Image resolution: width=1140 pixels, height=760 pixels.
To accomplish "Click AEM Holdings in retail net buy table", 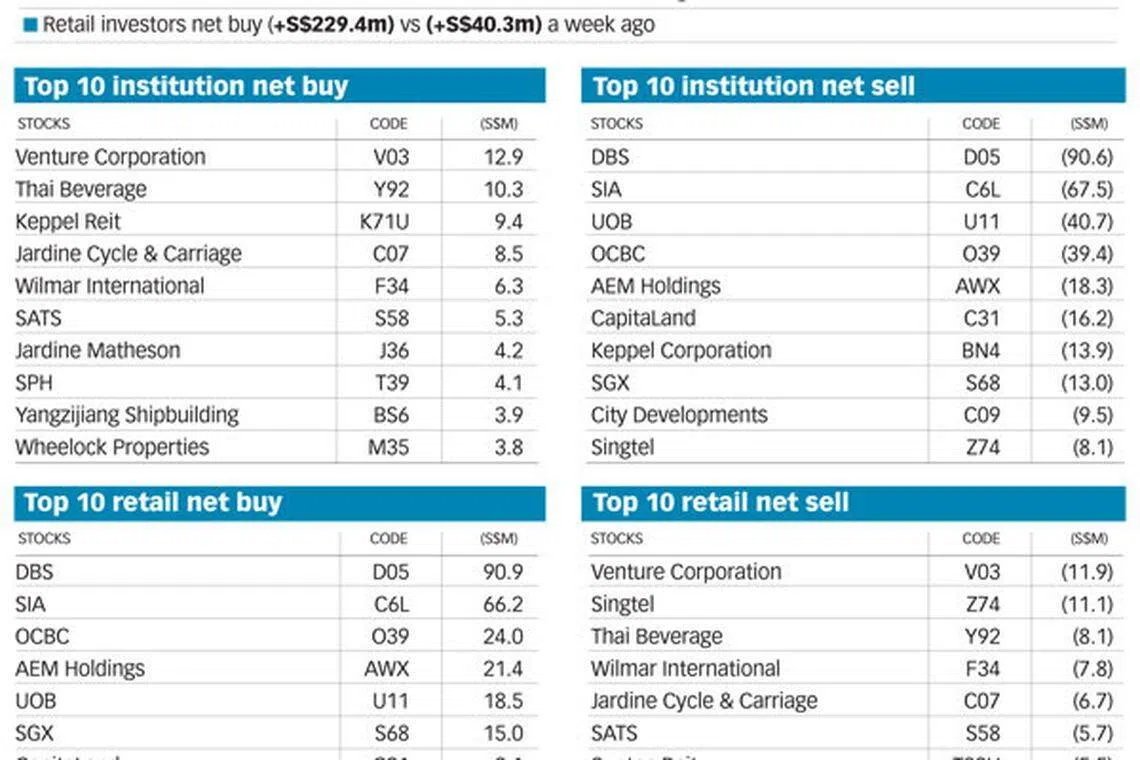I will [80, 668].
